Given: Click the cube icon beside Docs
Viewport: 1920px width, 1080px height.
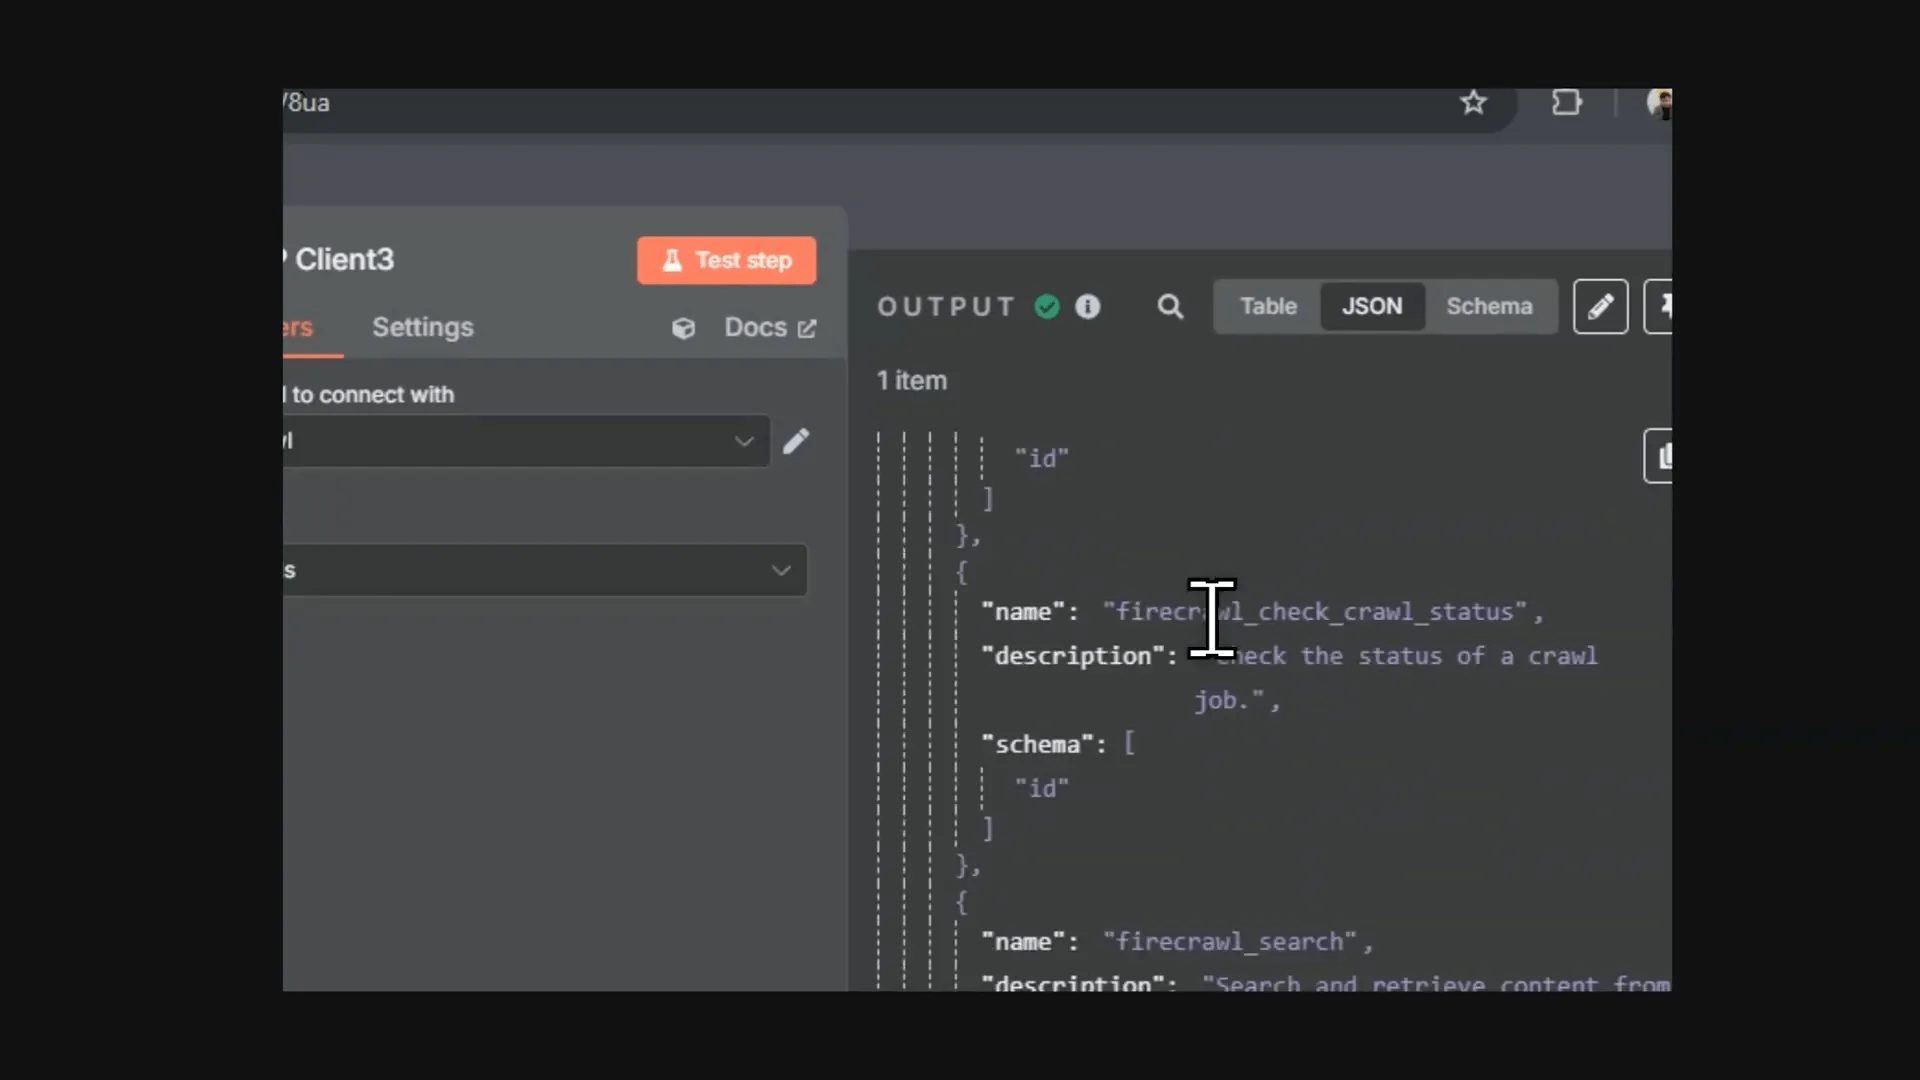Looking at the screenshot, I should [683, 328].
